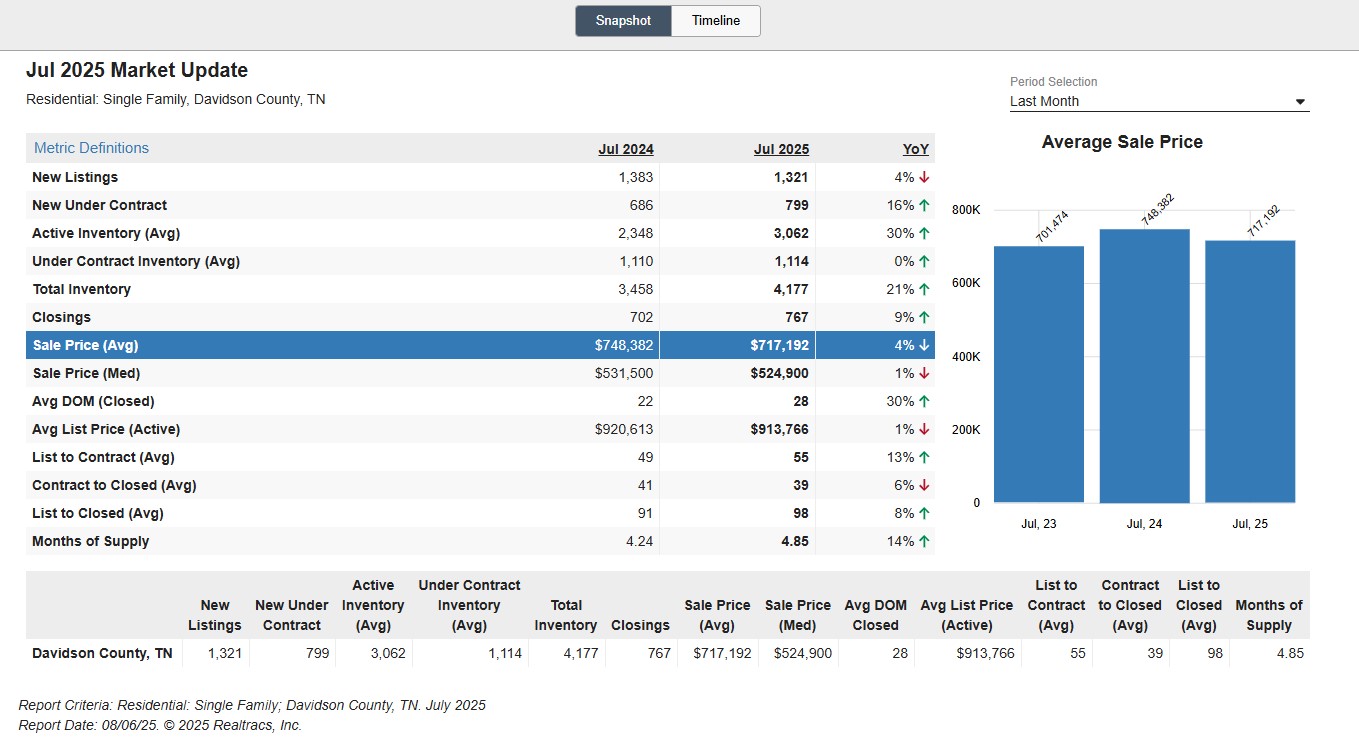1359x756 pixels.
Task: Open the Metric Definitions link
Action: pyautogui.click(x=91, y=148)
